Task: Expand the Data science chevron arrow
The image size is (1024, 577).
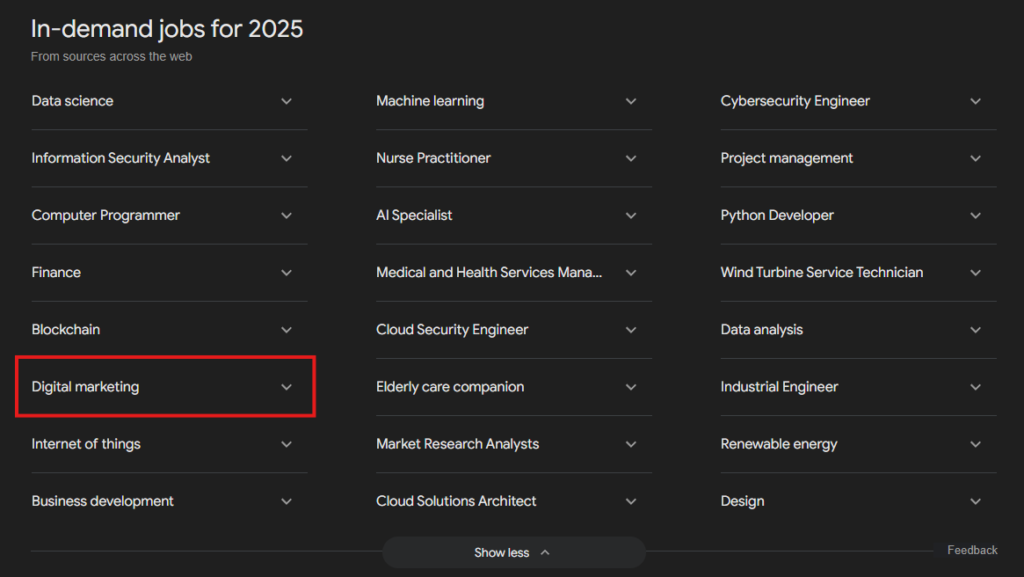Action: tap(286, 101)
